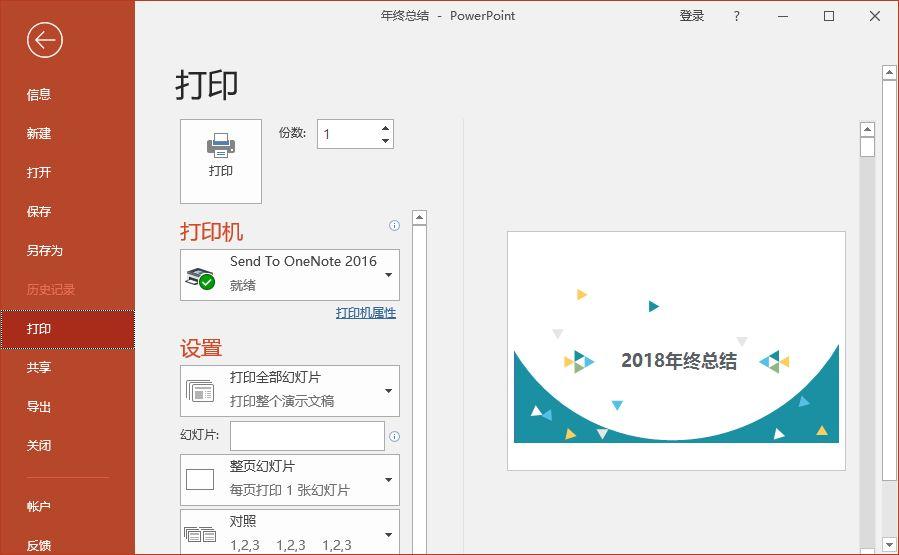Select the highlighted 打印 sidebar item

(68, 329)
